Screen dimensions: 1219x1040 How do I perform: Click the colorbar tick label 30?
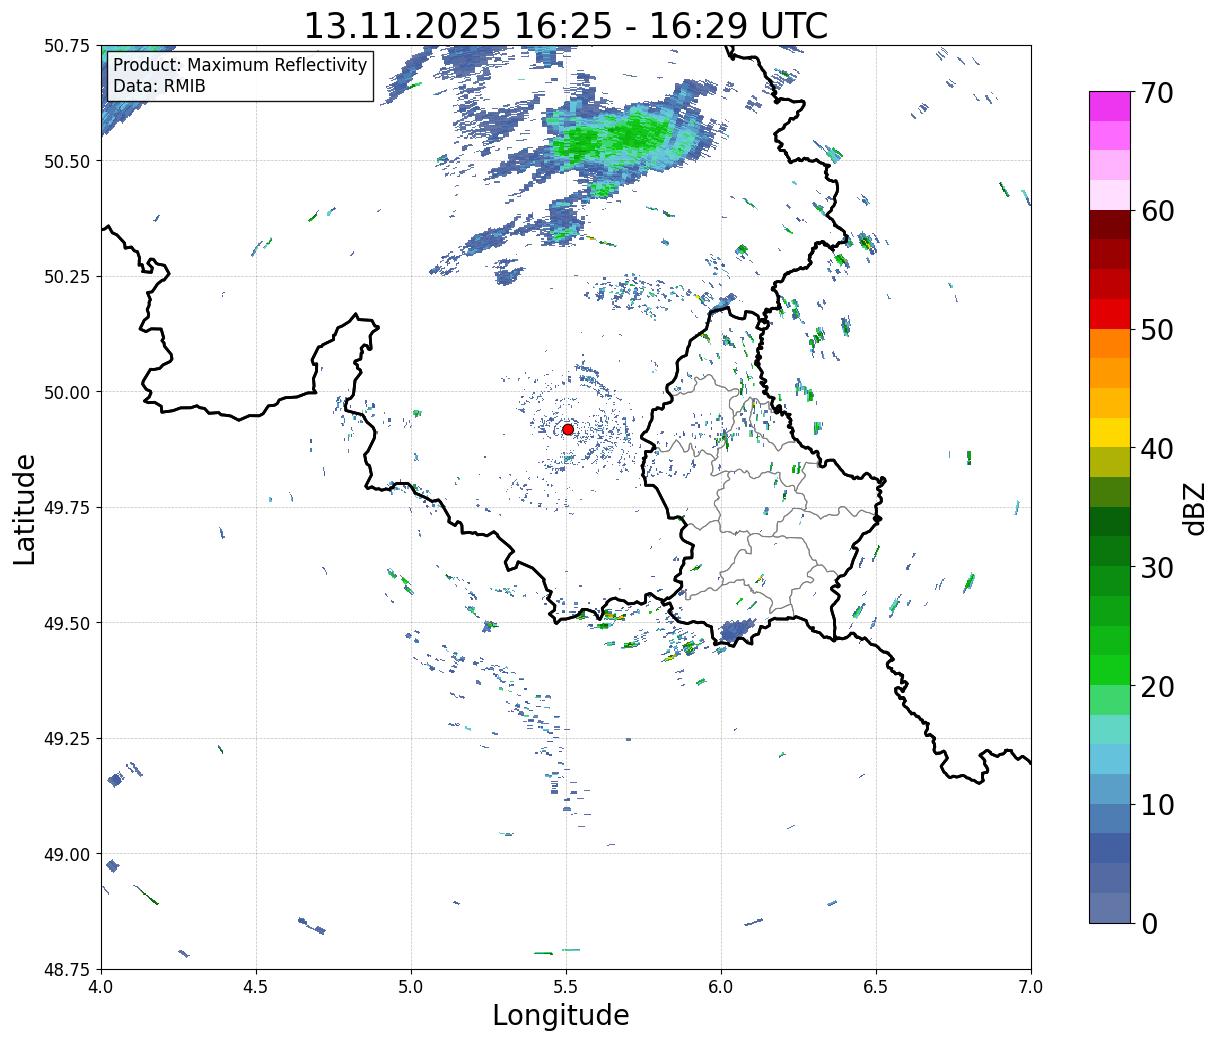(1156, 568)
